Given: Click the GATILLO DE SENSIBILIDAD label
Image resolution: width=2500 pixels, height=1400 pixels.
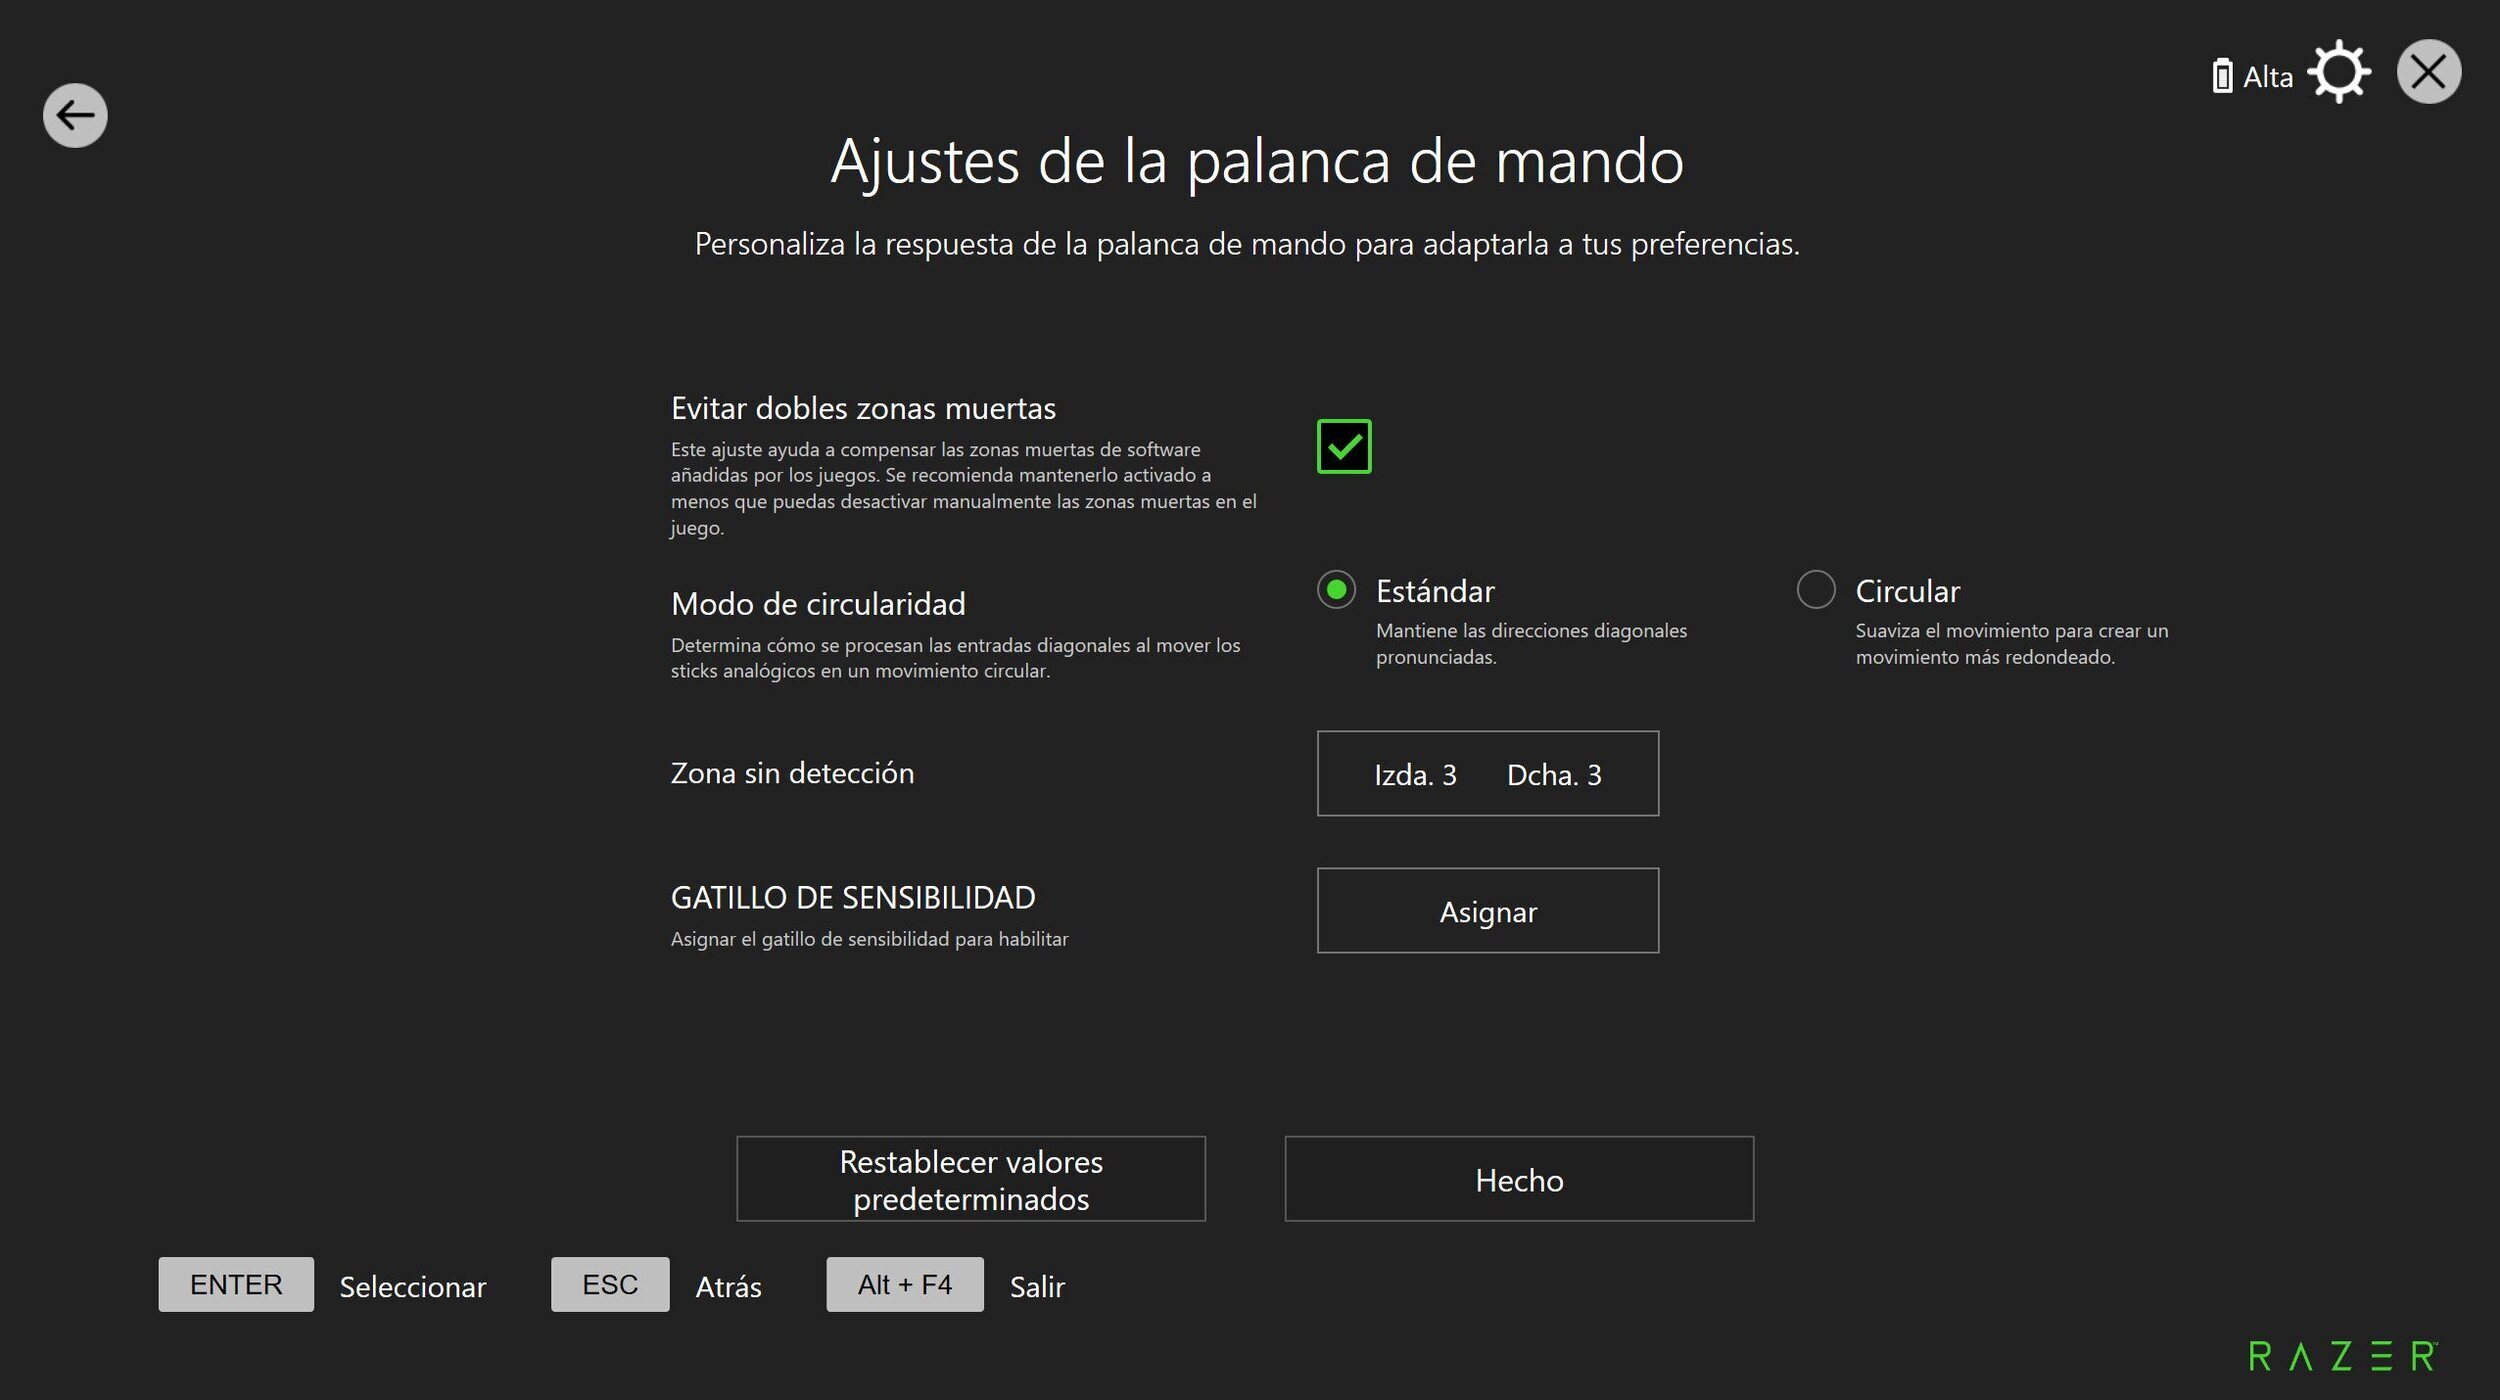Looking at the screenshot, I should click(x=853, y=898).
